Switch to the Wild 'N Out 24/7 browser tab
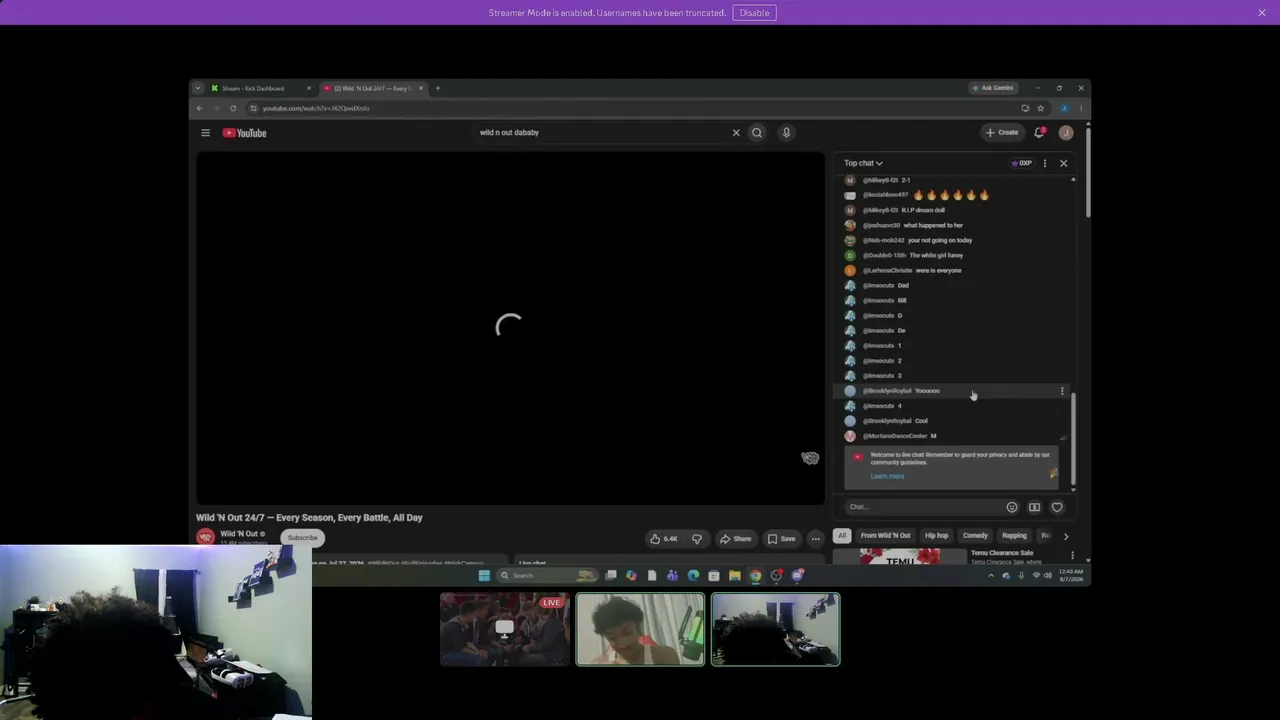The height and width of the screenshot is (720, 1280). pyautogui.click(x=374, y=88)
